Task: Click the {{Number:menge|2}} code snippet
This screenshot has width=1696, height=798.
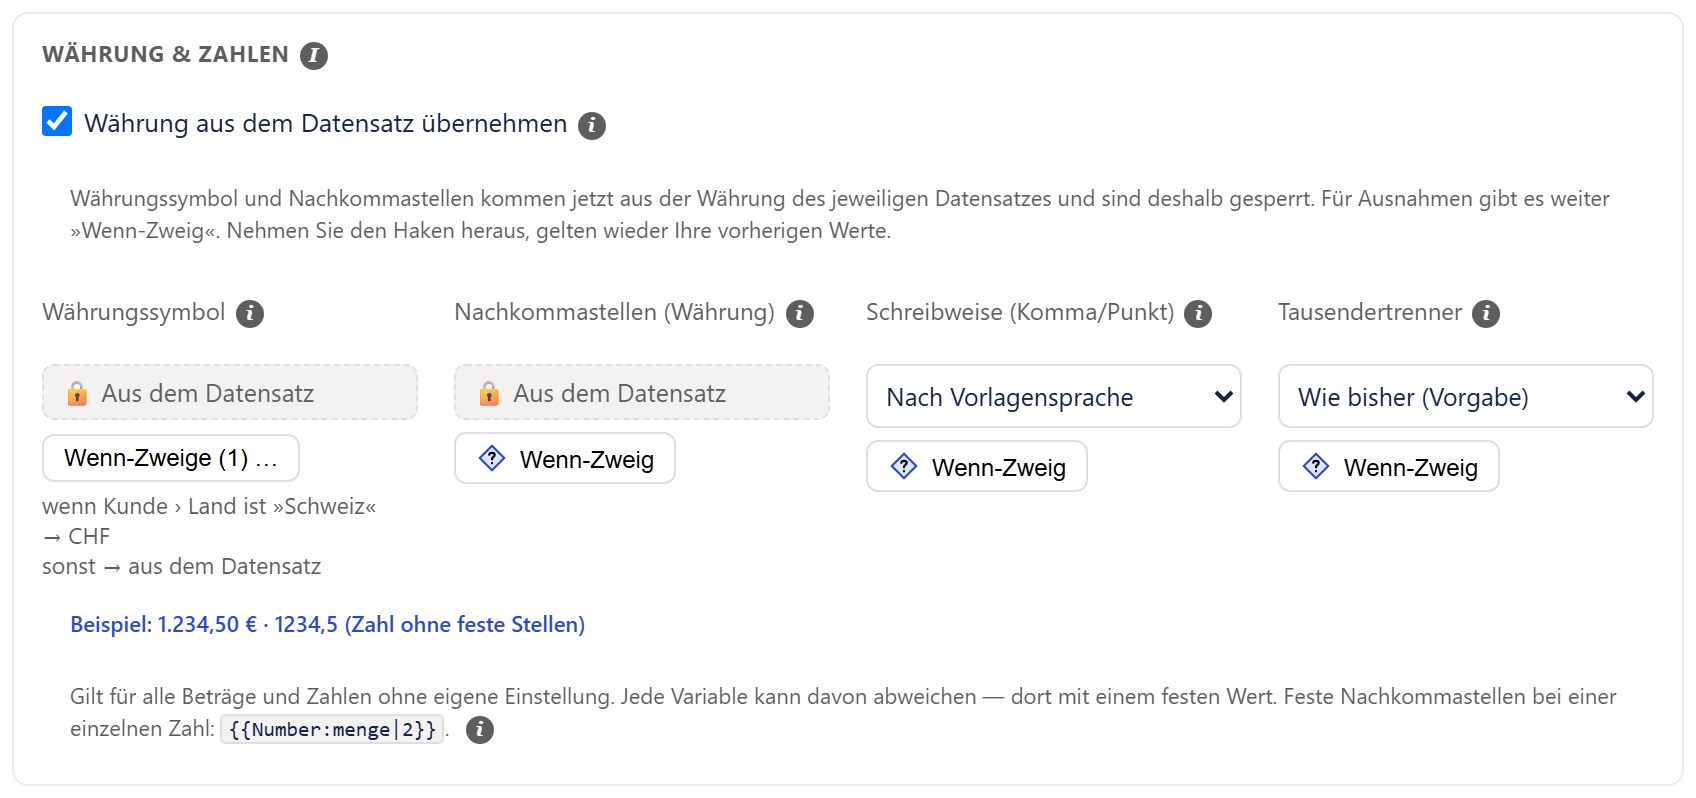Action: pyautogui.click(x=332, y=730)
